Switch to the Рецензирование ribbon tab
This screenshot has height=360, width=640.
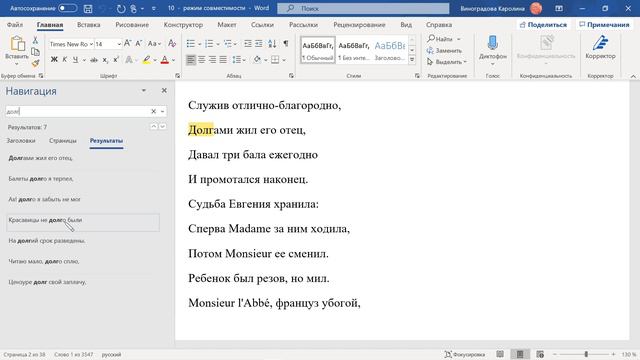click(x=359, y=25)
